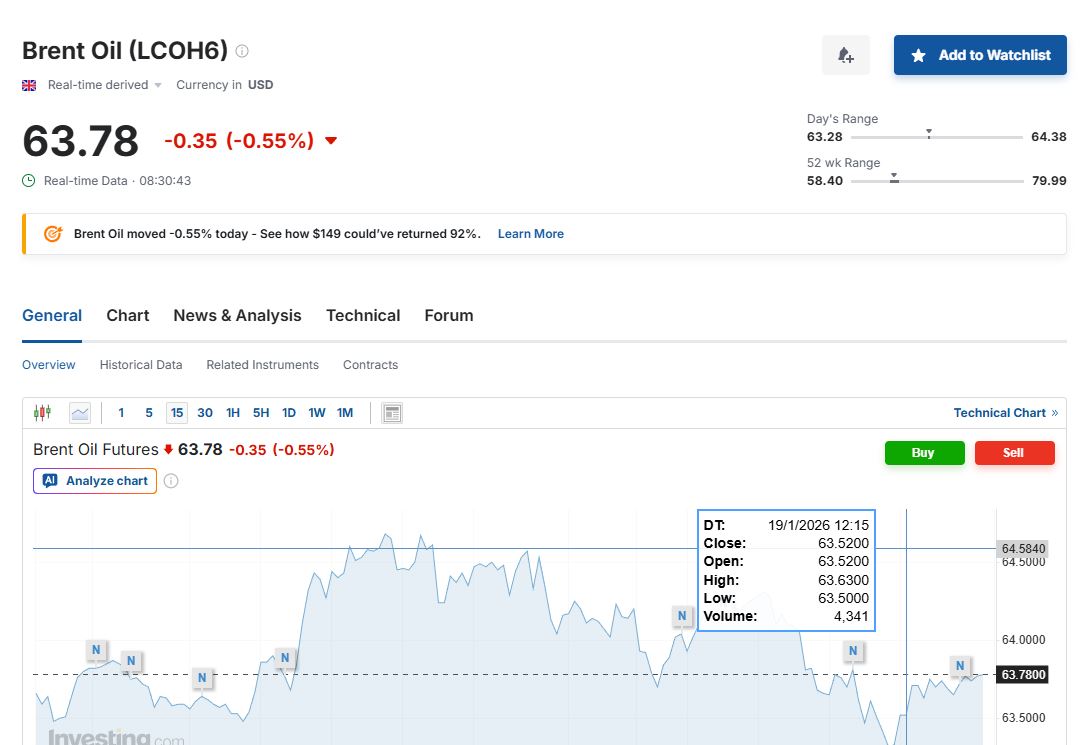
Task: Choose the 1M timeframe option
Action: click(x=345, y=413)
